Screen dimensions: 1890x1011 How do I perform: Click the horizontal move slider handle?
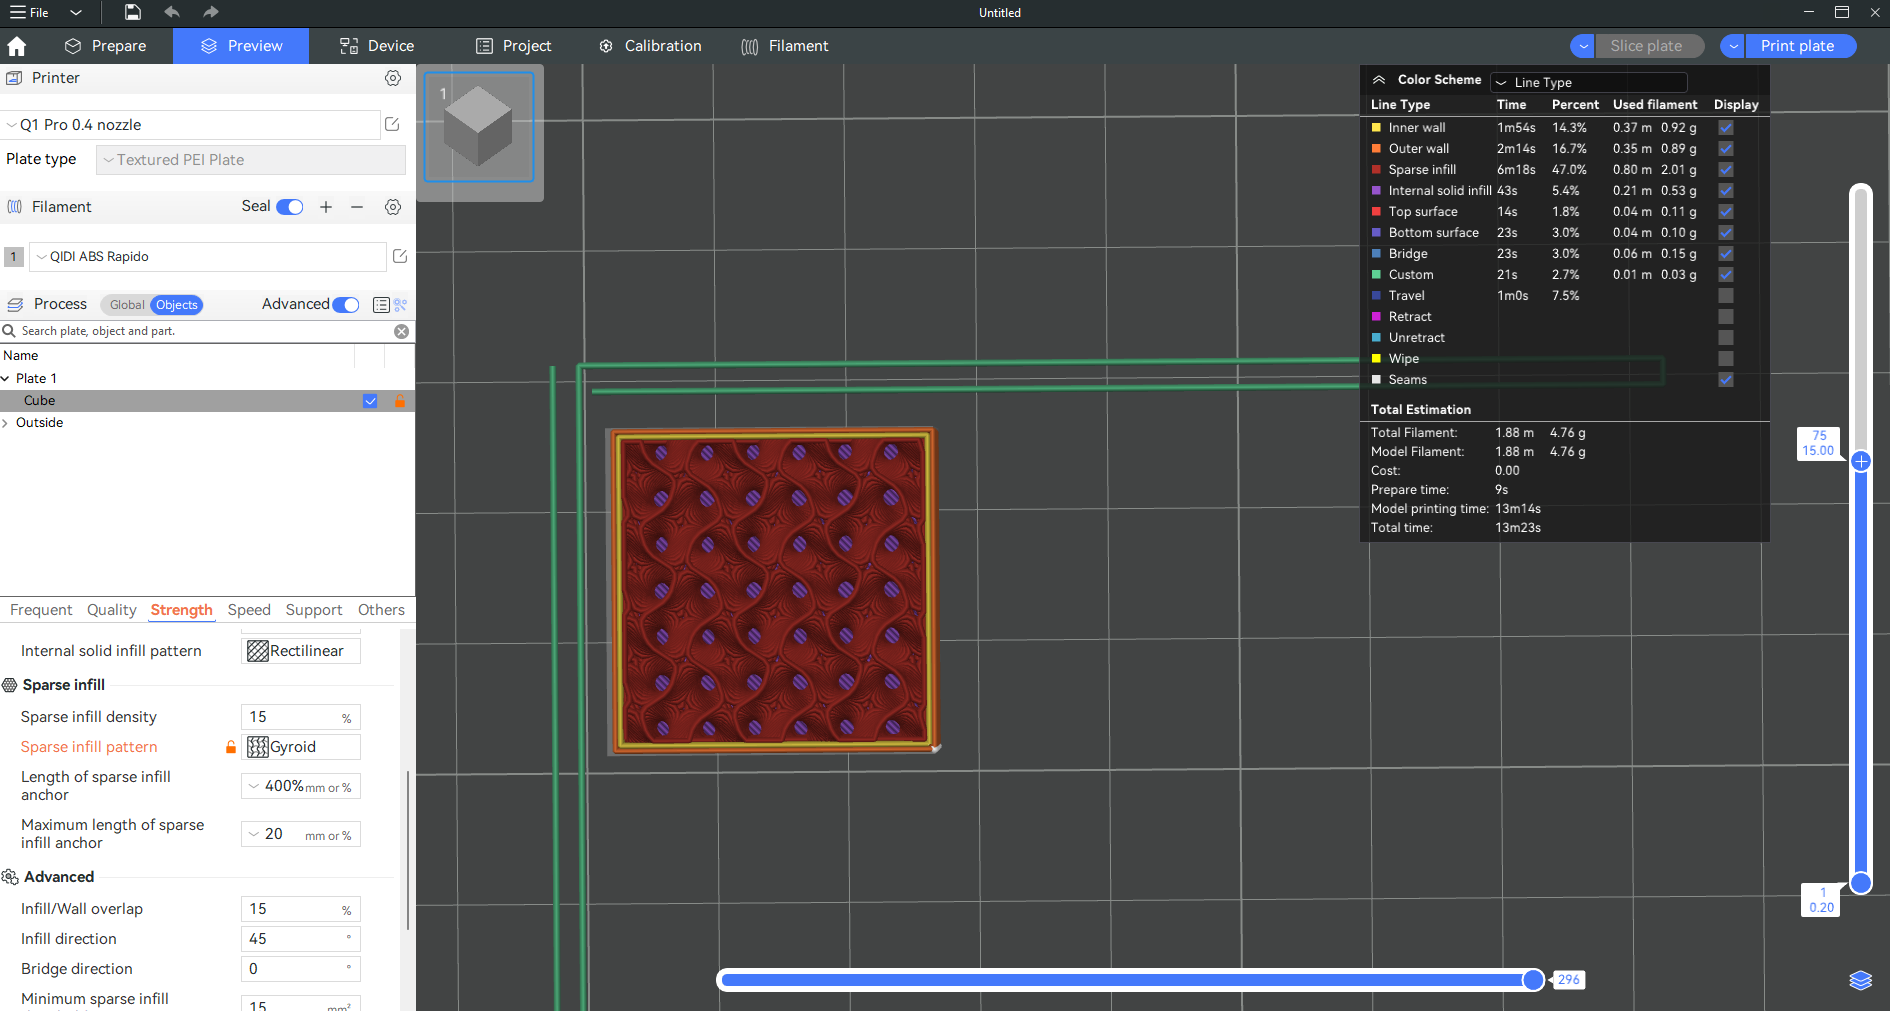[1532, 980]
